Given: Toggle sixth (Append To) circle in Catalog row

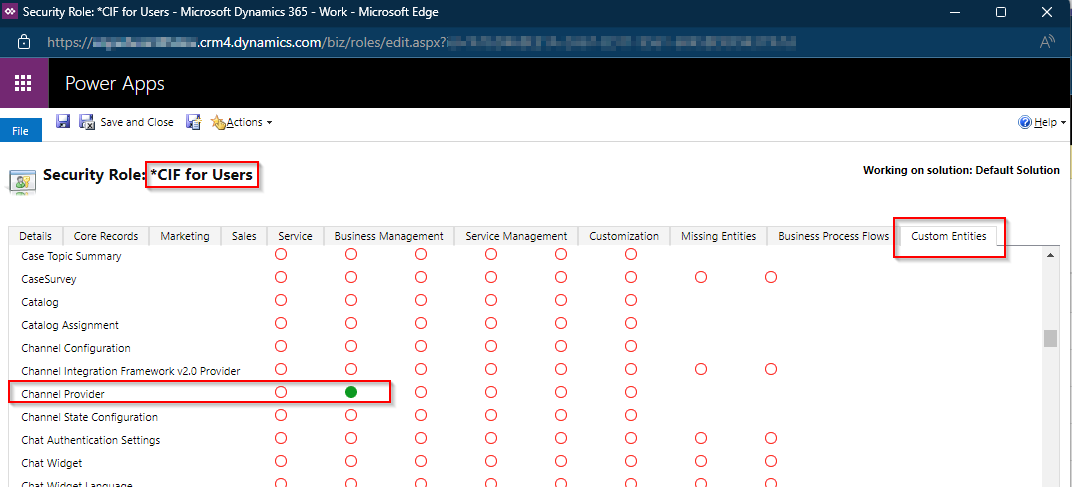Looking at the screenshot, I should click(631, 300).
